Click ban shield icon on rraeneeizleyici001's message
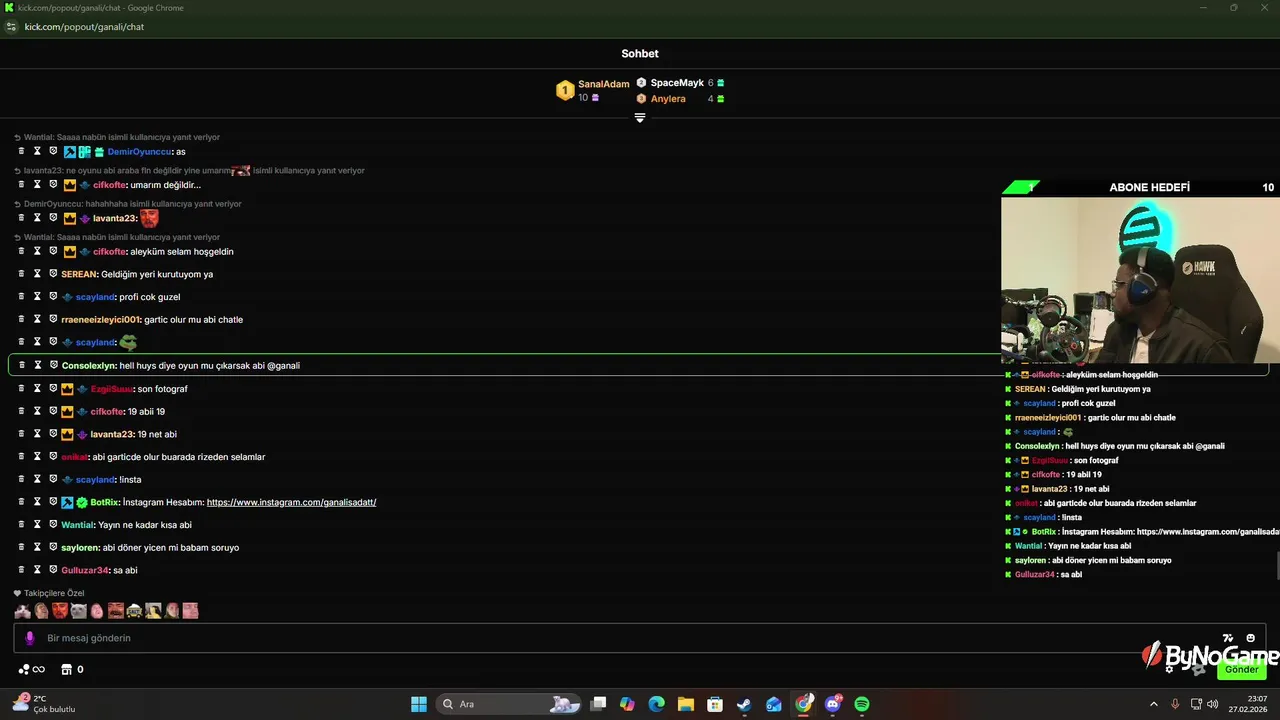This screenshot has width=1280, height=720. pyautogui.click(x=53, y=319)
